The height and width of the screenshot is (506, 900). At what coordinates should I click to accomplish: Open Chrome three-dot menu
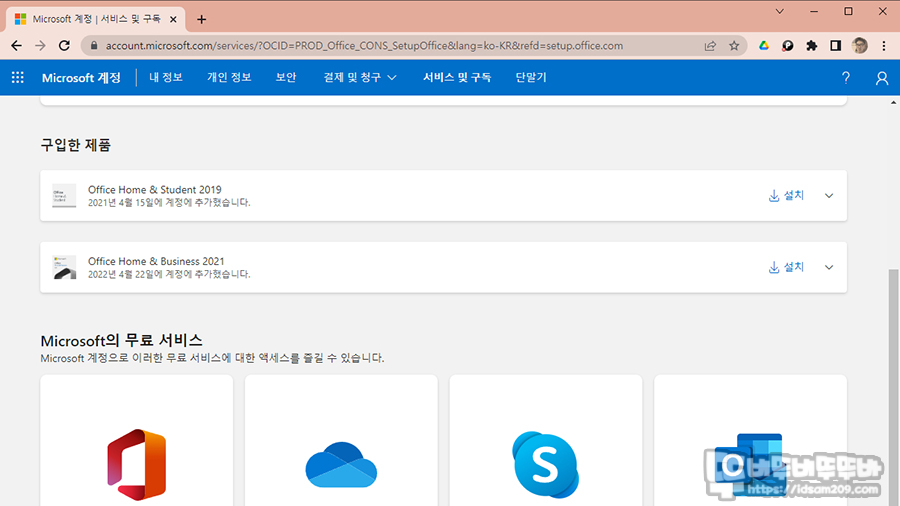click(884, 46)
